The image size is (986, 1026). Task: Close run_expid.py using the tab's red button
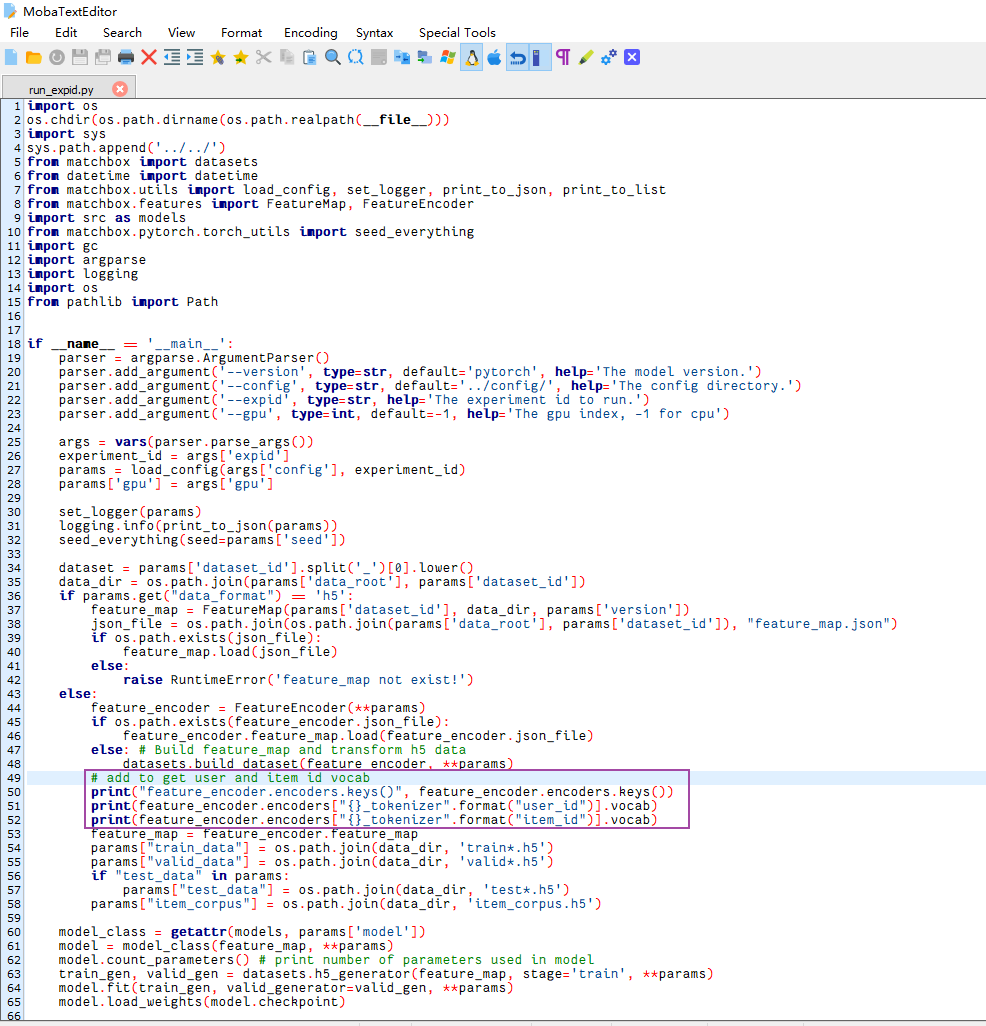click(120, 88)
